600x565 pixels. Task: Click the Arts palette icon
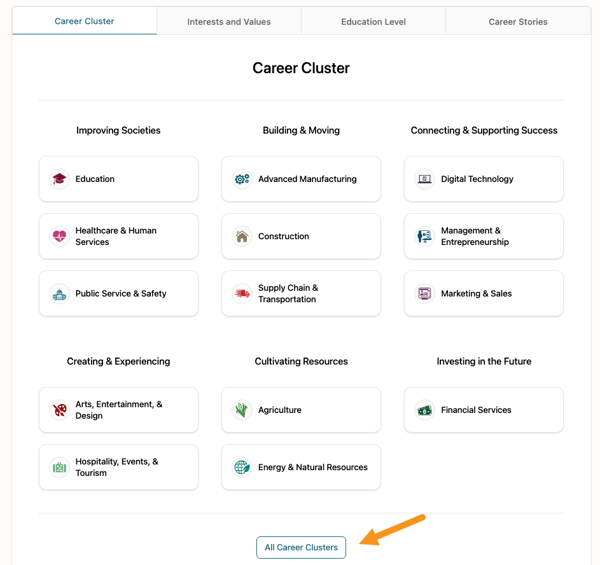pos(59,410)
